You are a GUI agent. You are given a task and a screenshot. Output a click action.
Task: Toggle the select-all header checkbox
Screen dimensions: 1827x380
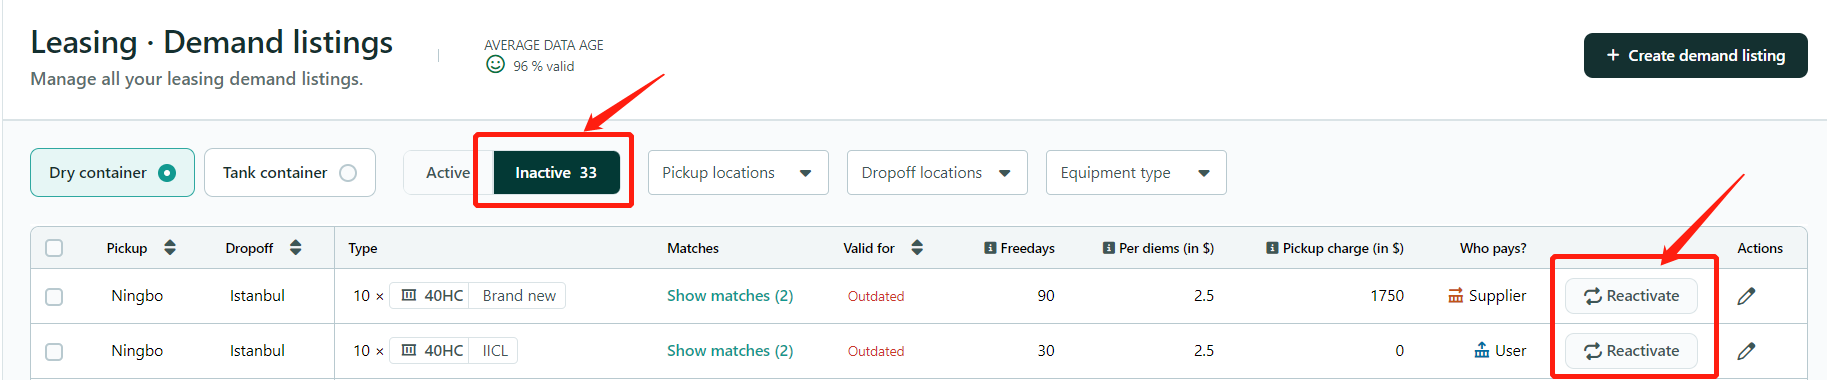(54, 248)
